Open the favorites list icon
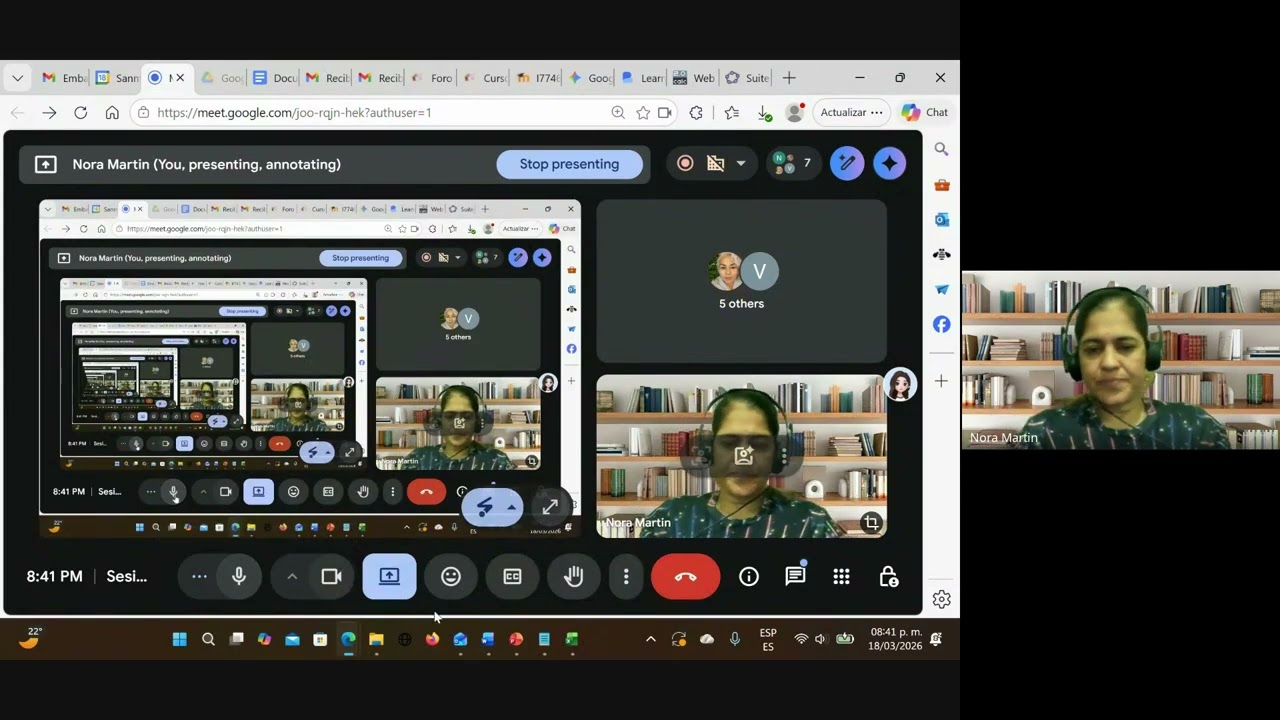 pos(731,113)
